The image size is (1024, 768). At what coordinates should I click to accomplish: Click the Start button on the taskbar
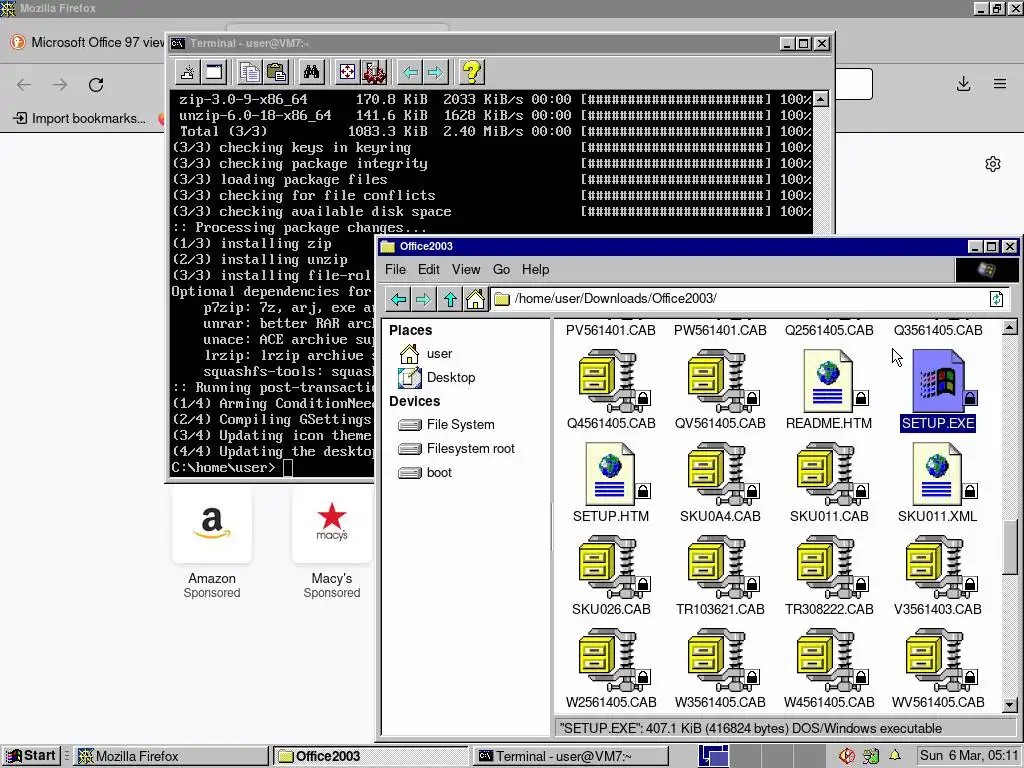[31, 756]
